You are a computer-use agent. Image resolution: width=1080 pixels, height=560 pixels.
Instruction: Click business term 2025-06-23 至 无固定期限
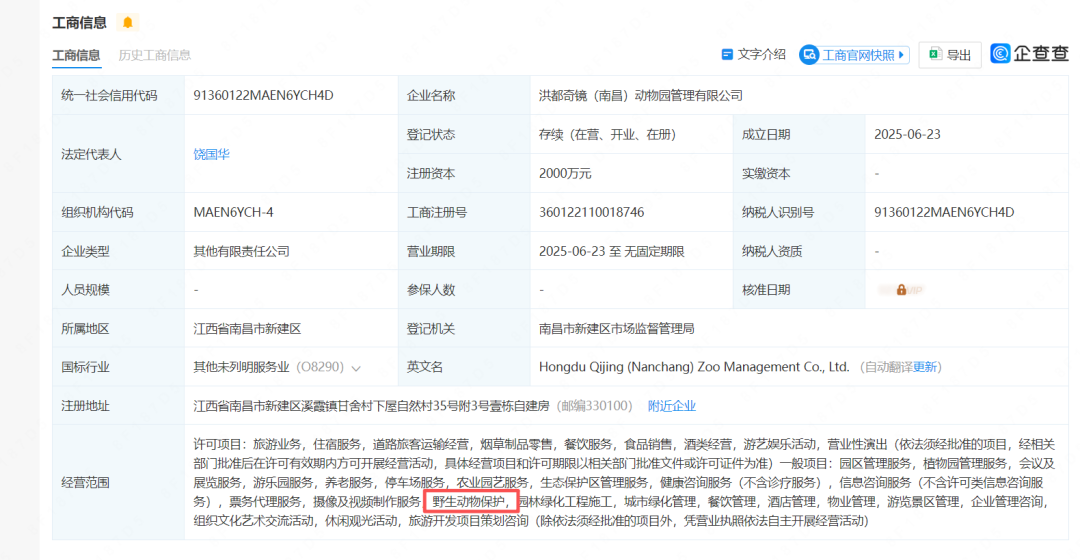pos(612,251)
